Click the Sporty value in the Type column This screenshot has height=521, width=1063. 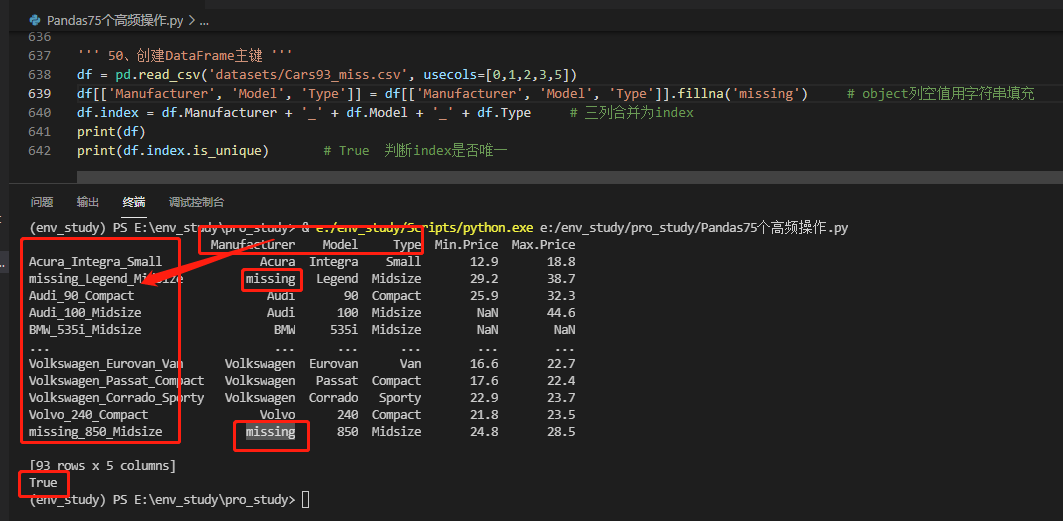pyautogui.click(x=400, y=398)
